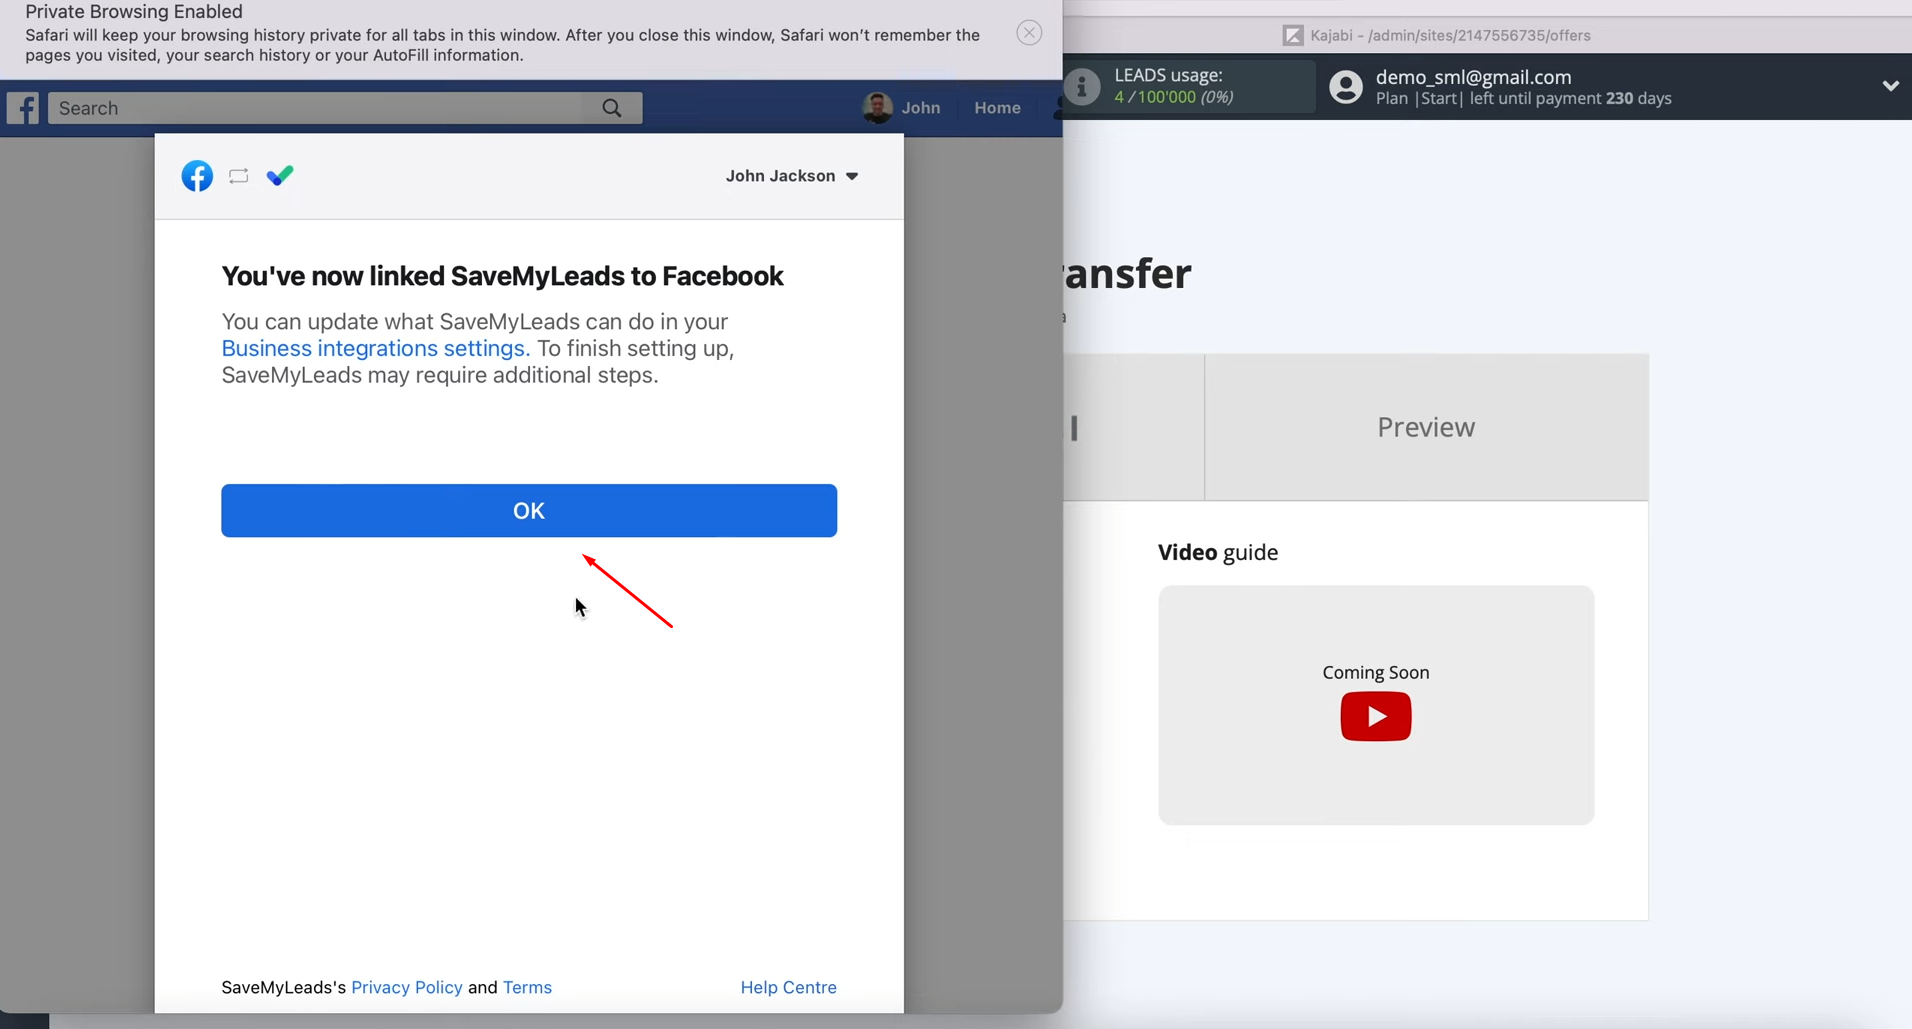Dismiss the Private Browsing banner
This screenshot has height=1029, width=1912.
(1029, 33)
